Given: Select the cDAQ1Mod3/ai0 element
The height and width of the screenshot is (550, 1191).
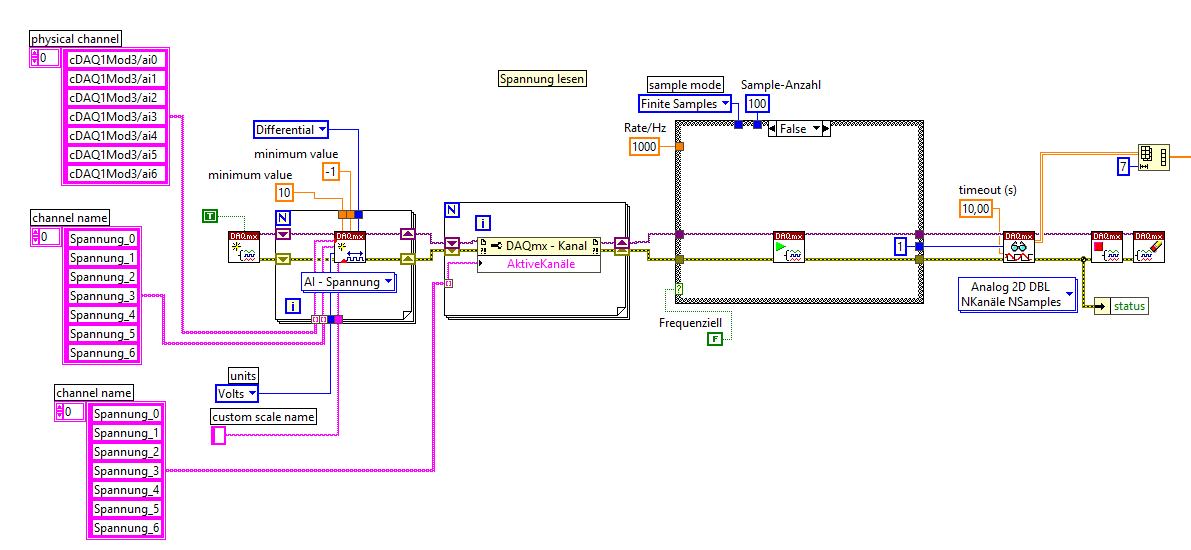Looking at the screenshot, I should pyautogui.click(x=116, y=60).
